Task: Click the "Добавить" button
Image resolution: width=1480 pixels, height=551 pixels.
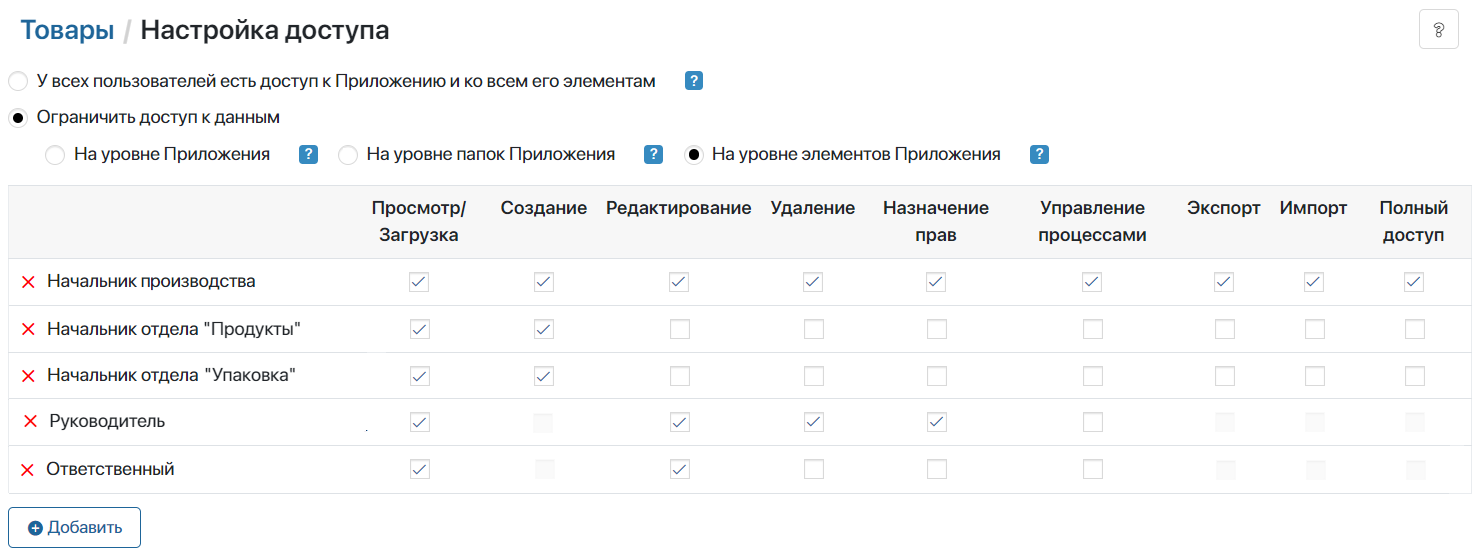Action: [75, 528]
